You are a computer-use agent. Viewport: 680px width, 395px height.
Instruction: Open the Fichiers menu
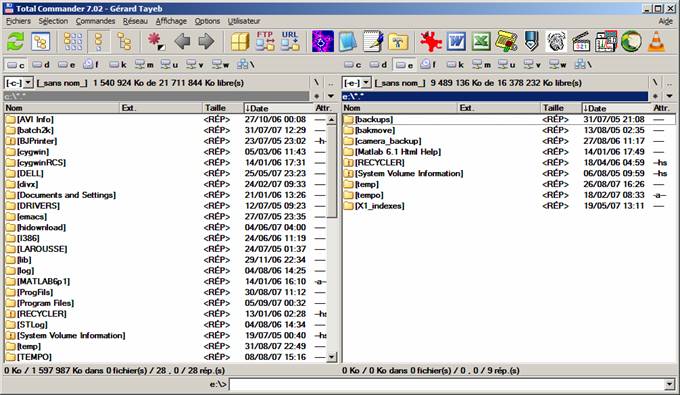pyautogui.click(x=18, y=21)
